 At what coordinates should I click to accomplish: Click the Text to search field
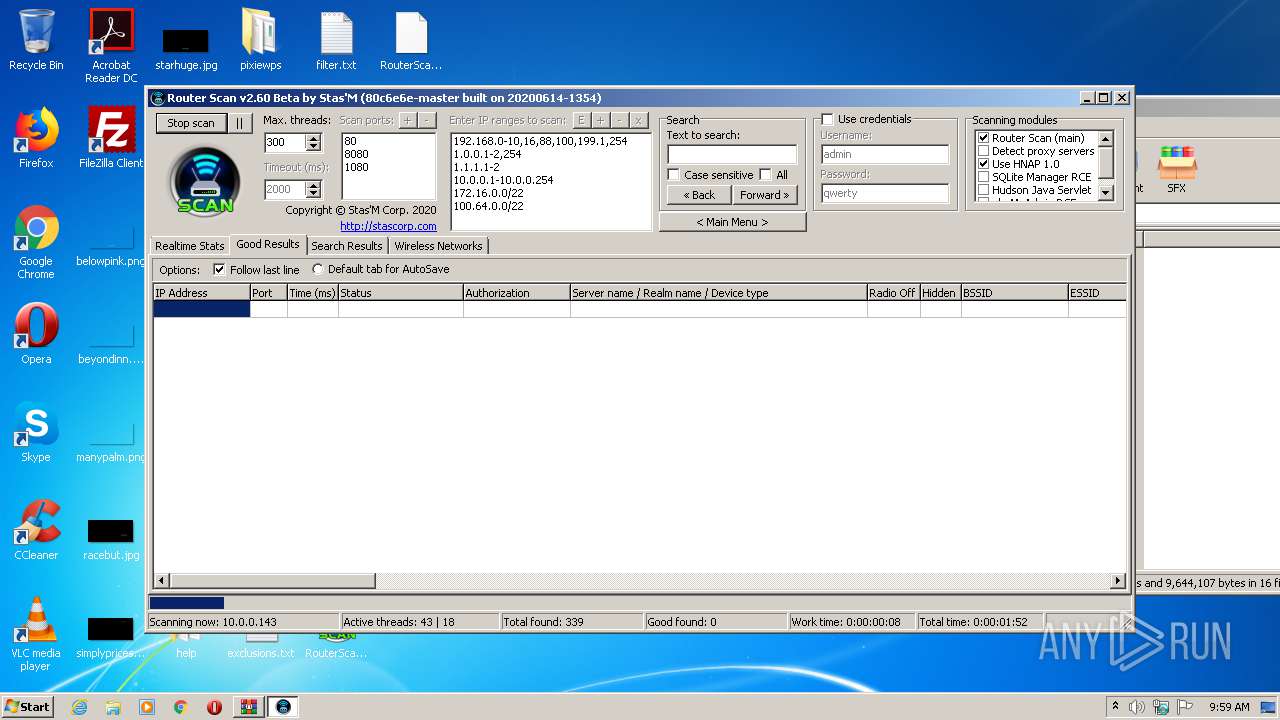tap(732, 154)
